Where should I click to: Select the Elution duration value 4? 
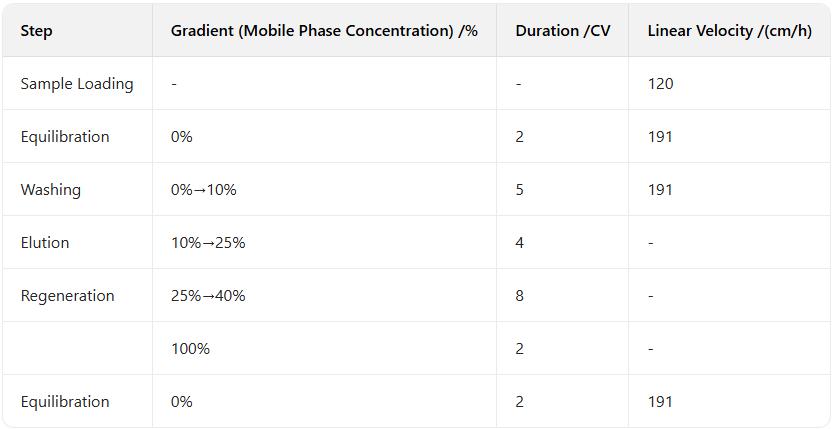520,243
